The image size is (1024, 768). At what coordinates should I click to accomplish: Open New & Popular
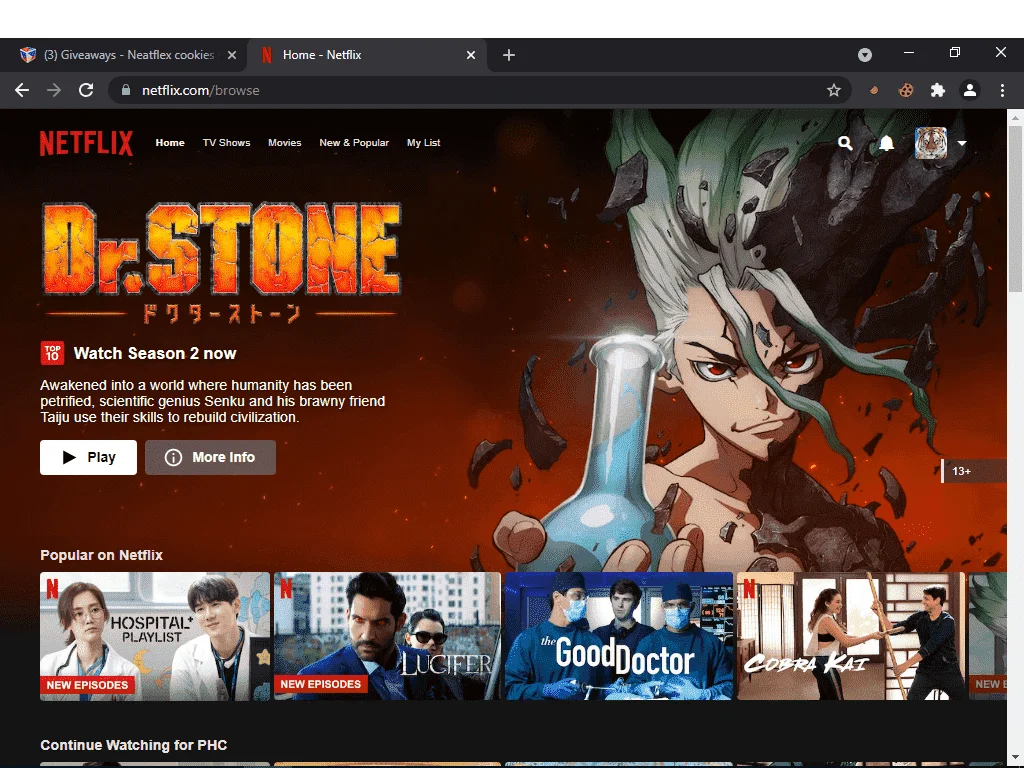[x=354, y=142]
